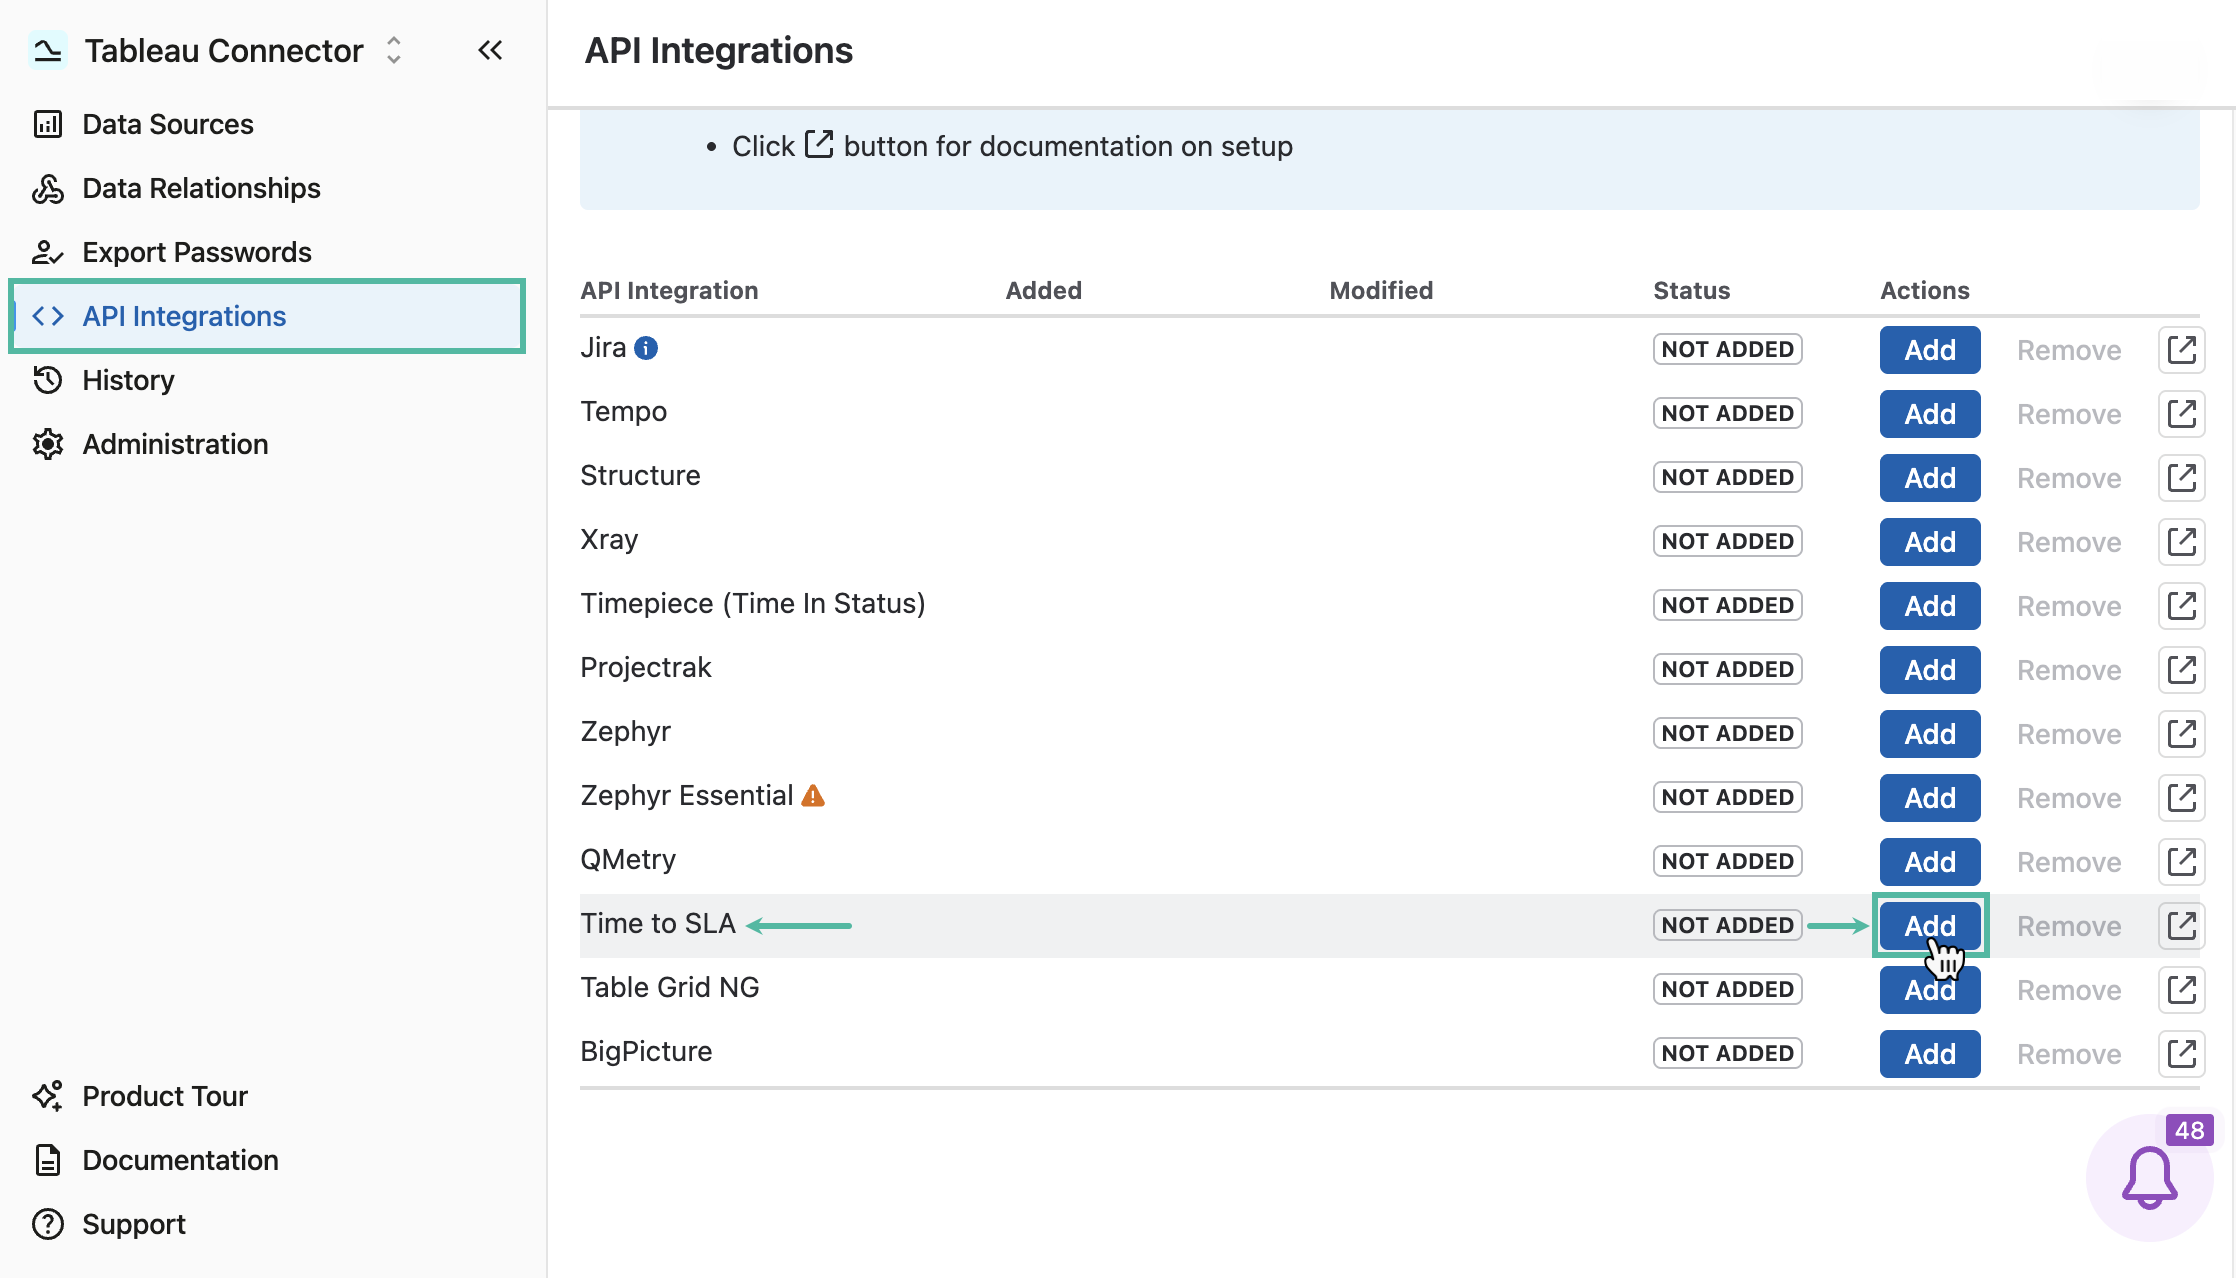This screenshot has width=2236, height=1278.
Task: Click the History clock icon
Action: click(x=48, y=380)
